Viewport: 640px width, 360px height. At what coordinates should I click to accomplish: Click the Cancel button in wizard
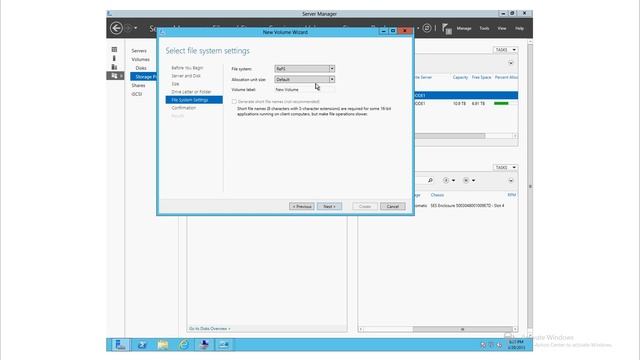(393, 207)
